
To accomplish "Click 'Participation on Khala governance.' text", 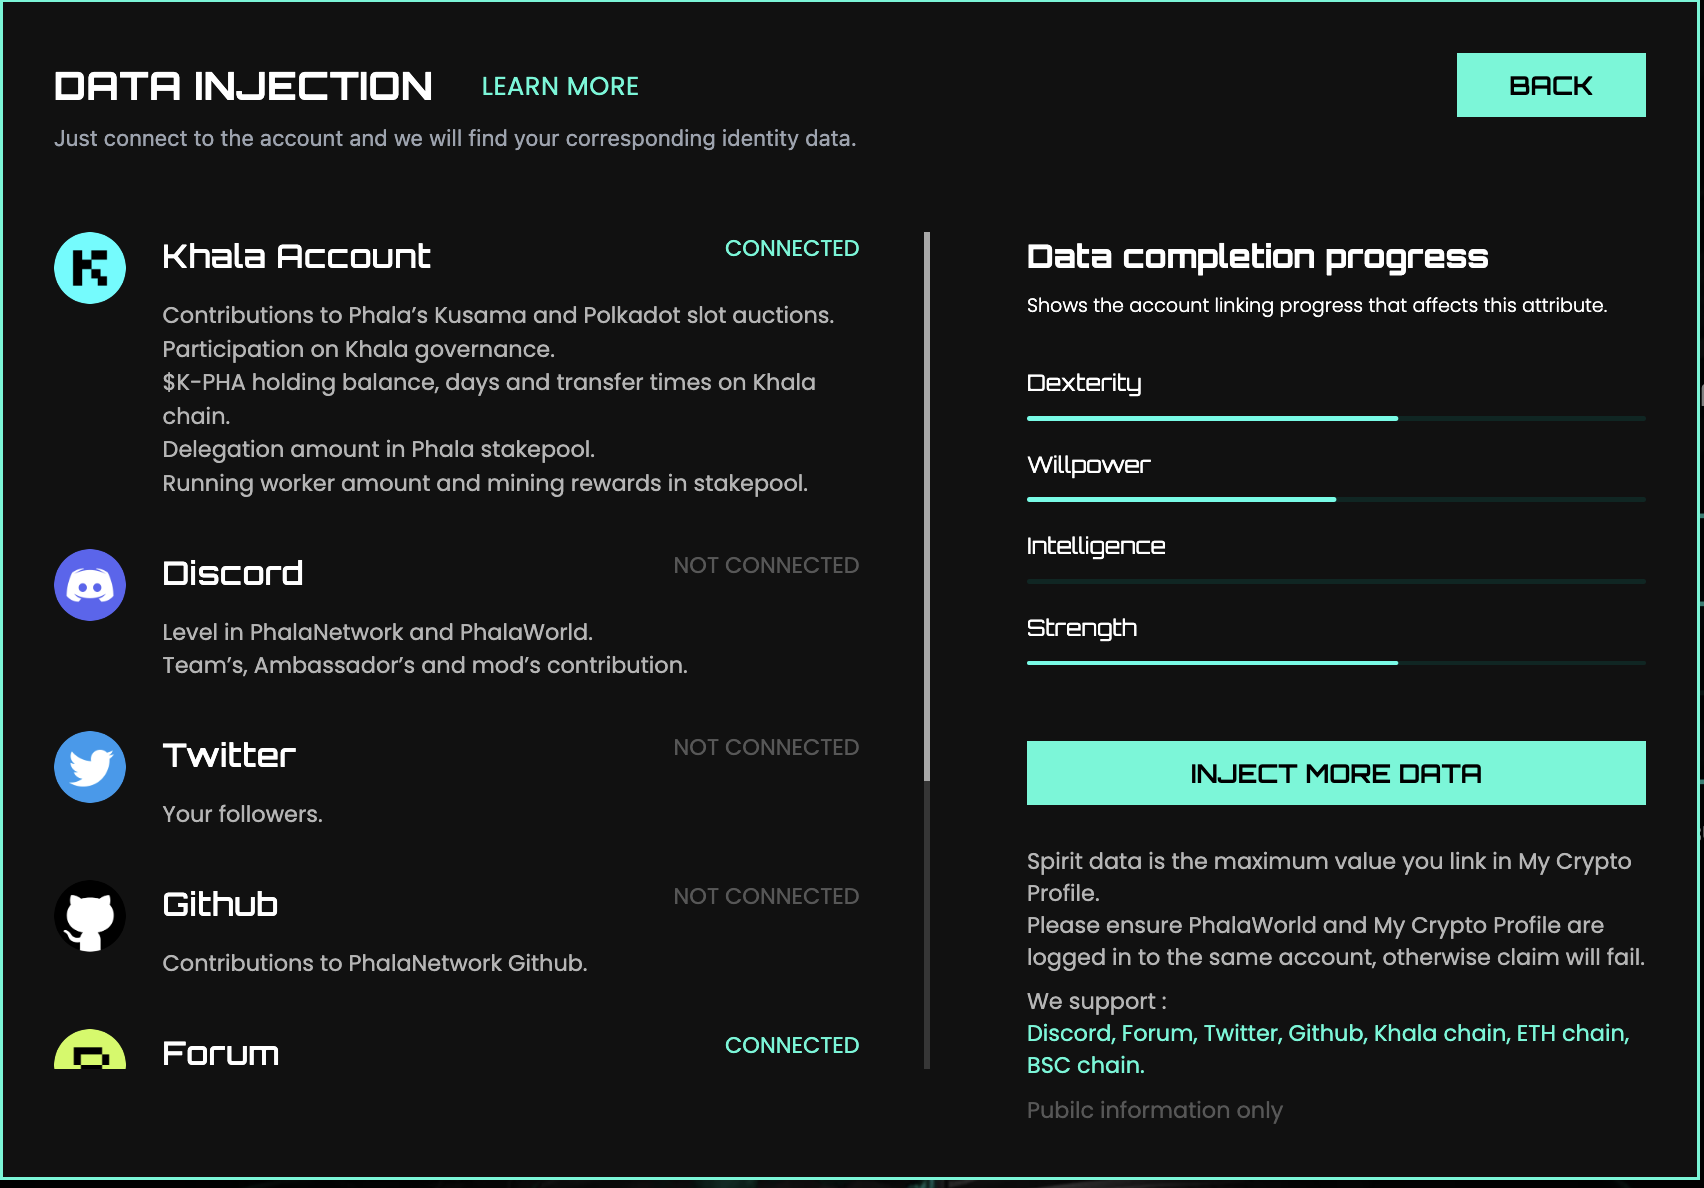I will [359, 349].
